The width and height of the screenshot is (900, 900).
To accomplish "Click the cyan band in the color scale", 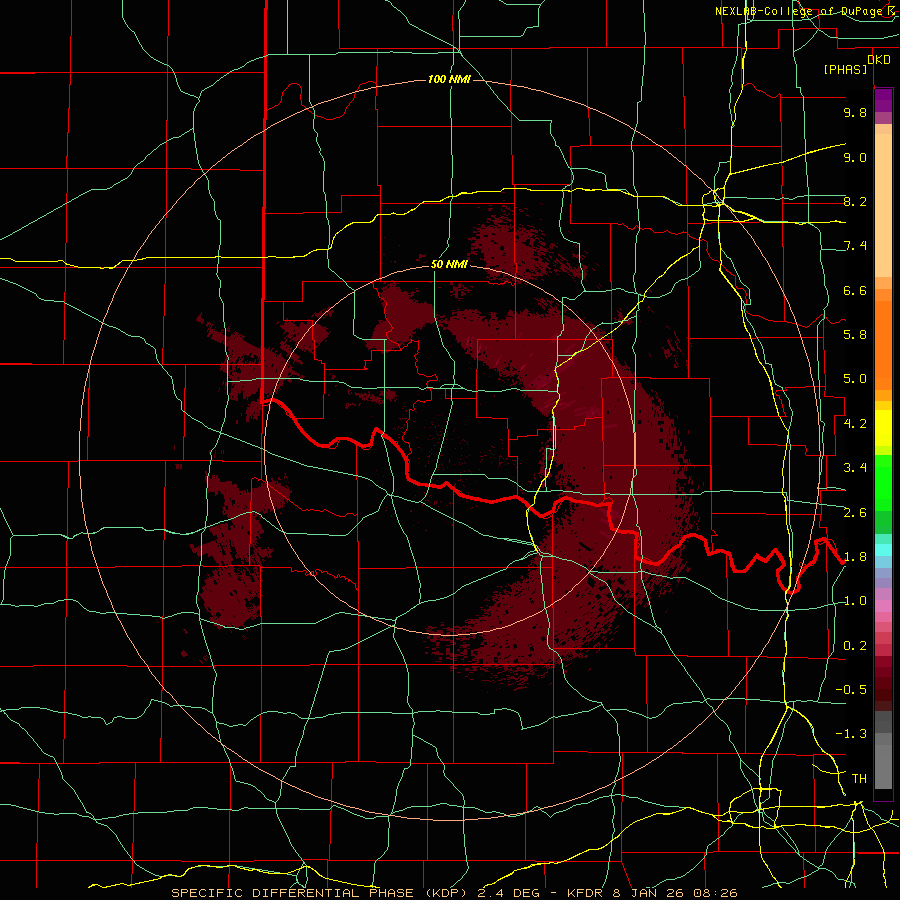I will click(883, 550).
